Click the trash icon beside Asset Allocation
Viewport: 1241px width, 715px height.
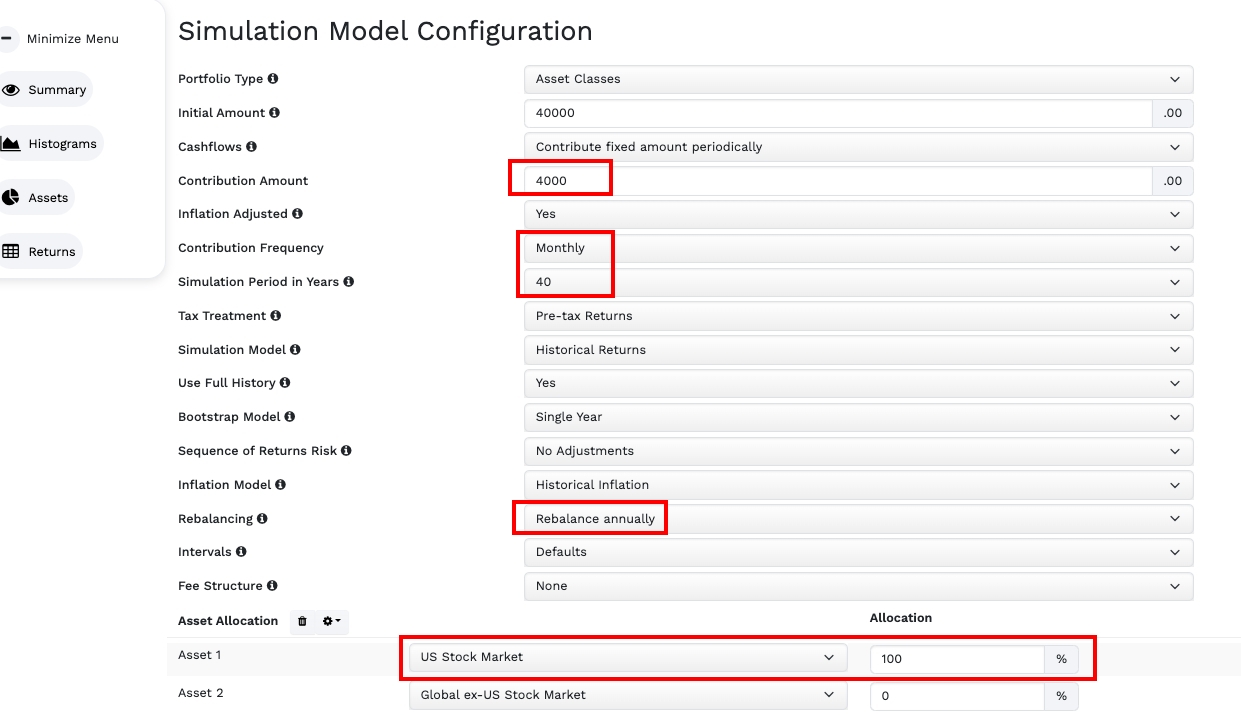tap(302, 621)
